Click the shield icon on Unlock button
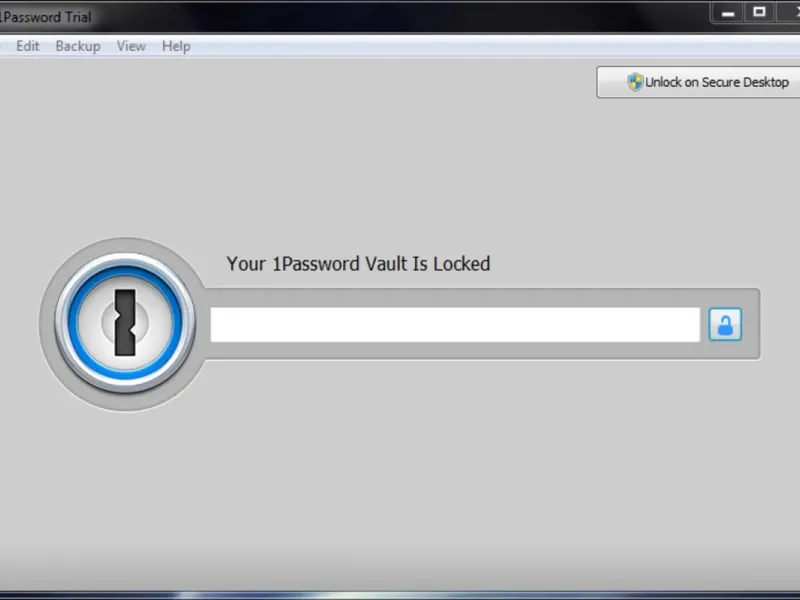 635,82
